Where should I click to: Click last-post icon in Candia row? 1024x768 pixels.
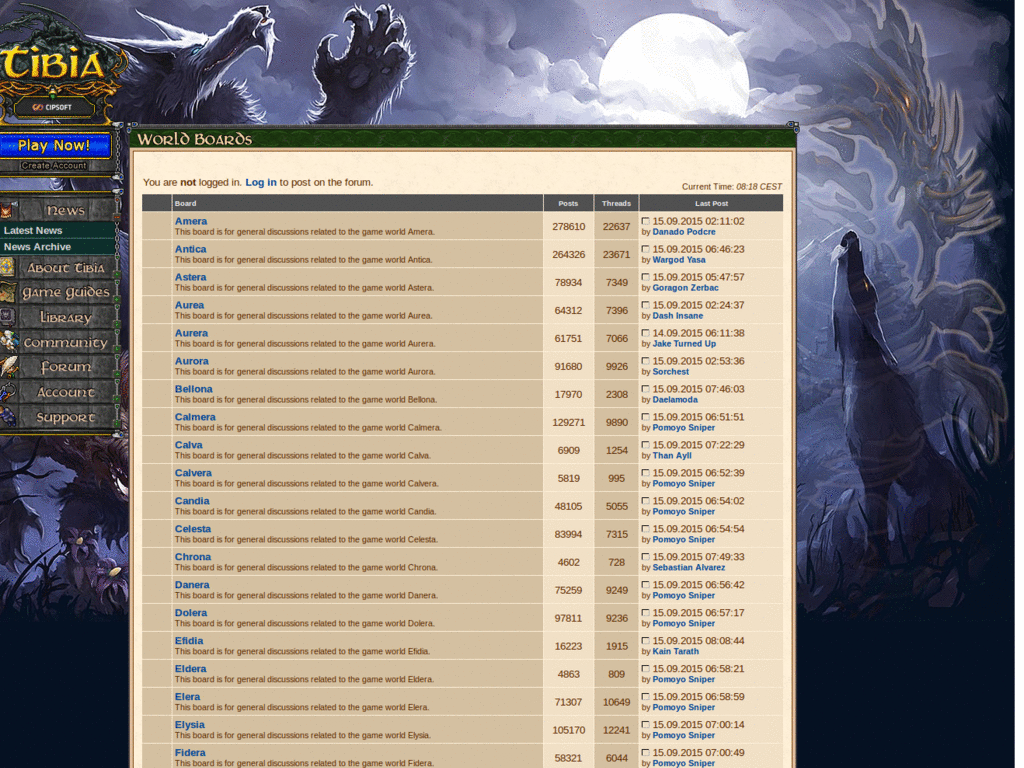[646, 501]
